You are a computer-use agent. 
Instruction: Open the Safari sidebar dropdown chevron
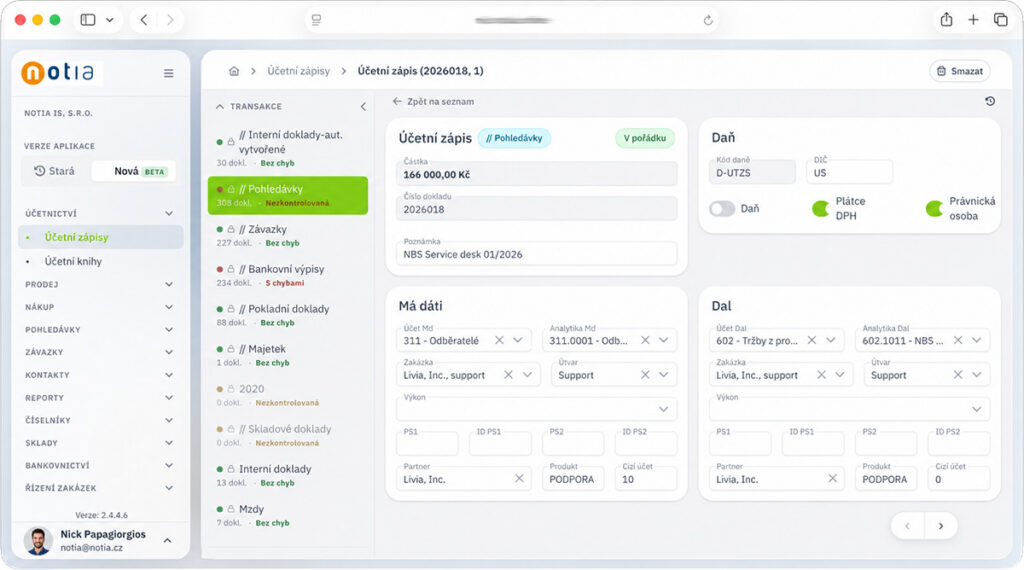tap(110, 20)
